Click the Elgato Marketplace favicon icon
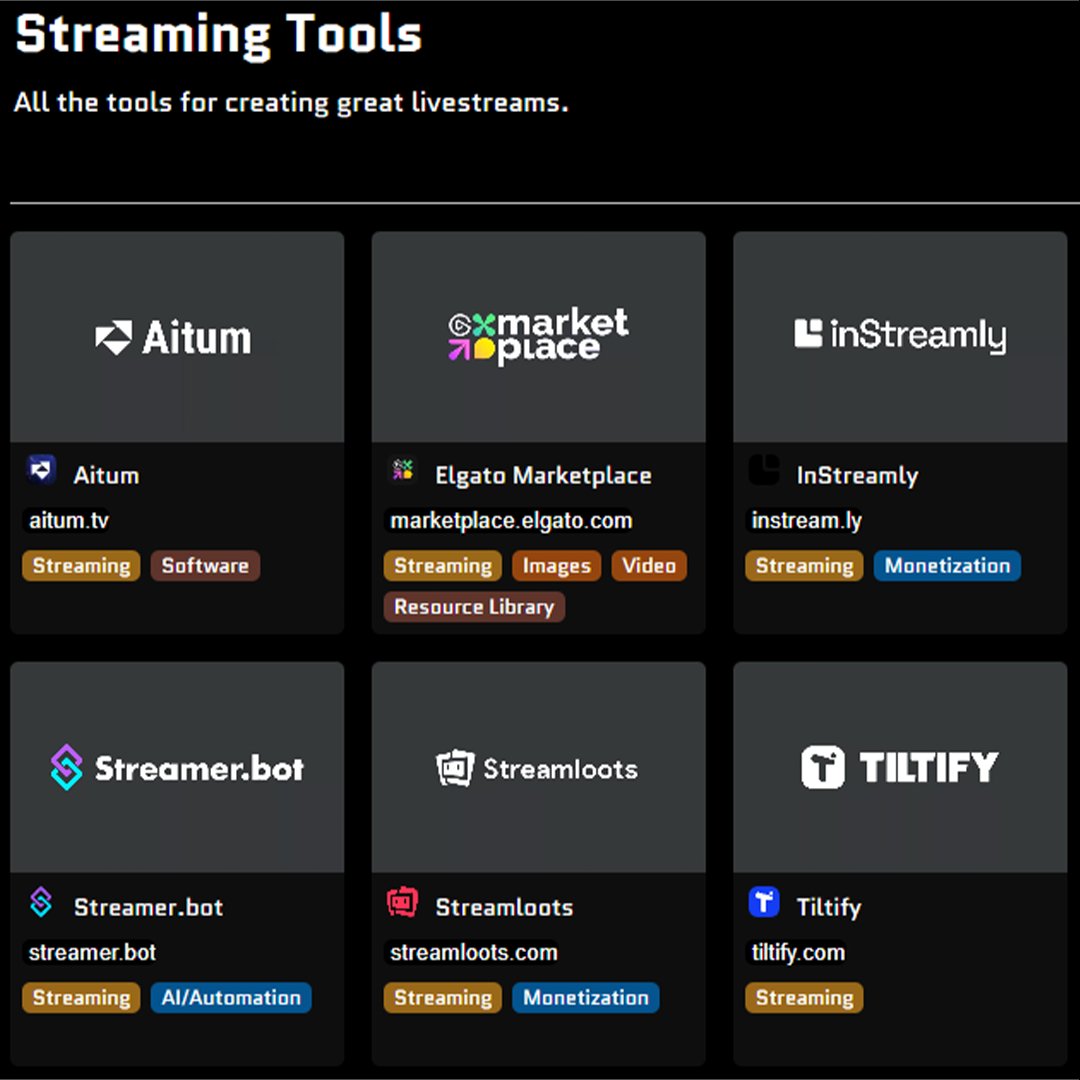This screenshot has width=1080, height=1080. [402, 470]
